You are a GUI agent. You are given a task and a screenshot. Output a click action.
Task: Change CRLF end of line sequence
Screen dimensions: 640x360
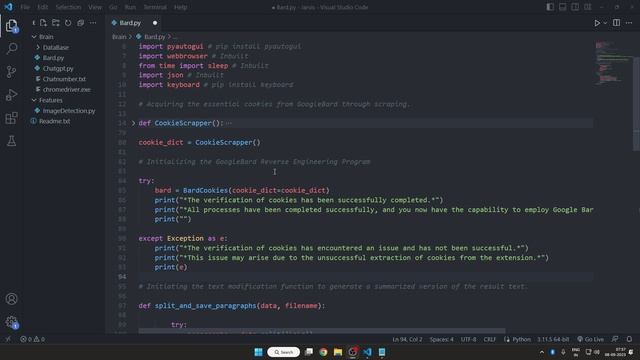click(x=489, y=339)
